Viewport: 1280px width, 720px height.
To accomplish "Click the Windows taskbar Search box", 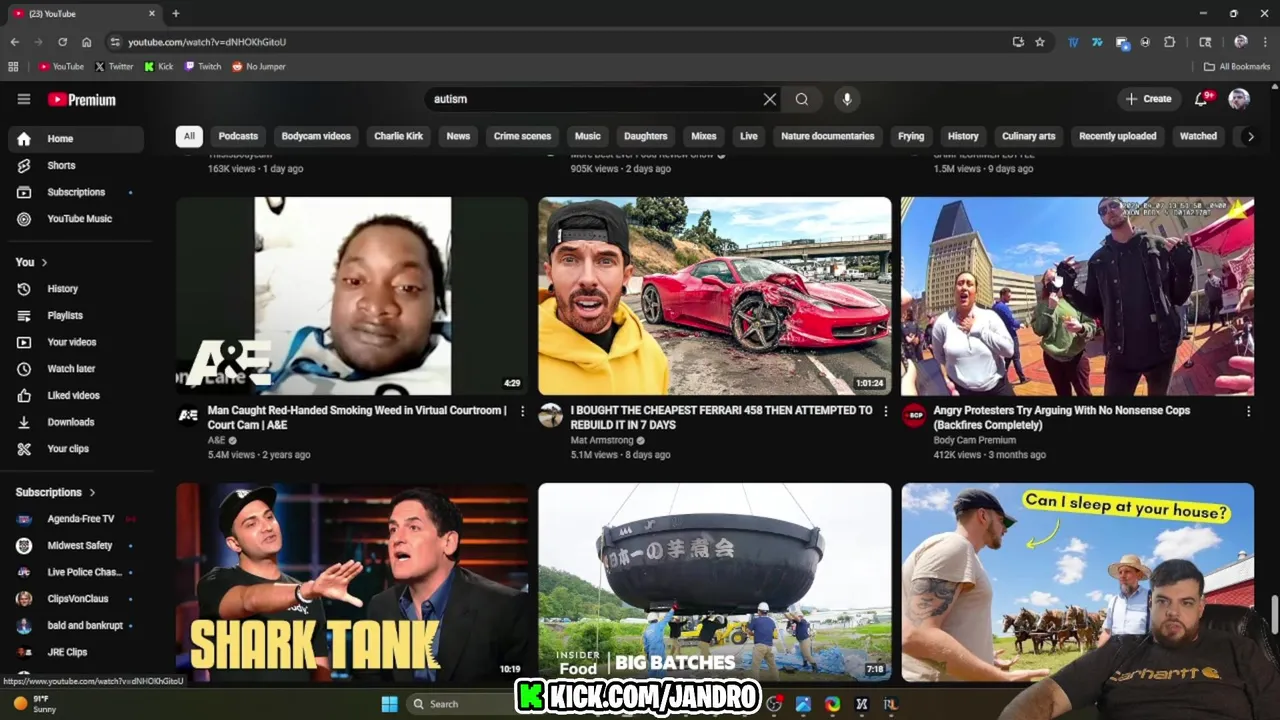I will [x=458, y=704].
